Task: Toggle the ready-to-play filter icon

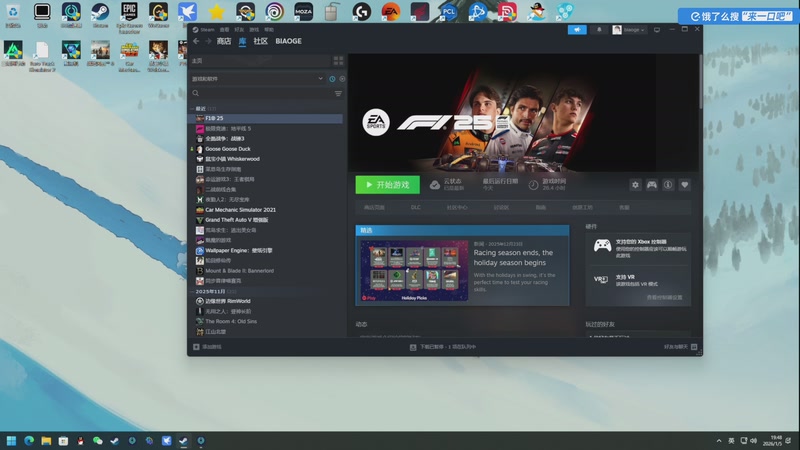Action: pyautogui.click(x=342, y=79)
